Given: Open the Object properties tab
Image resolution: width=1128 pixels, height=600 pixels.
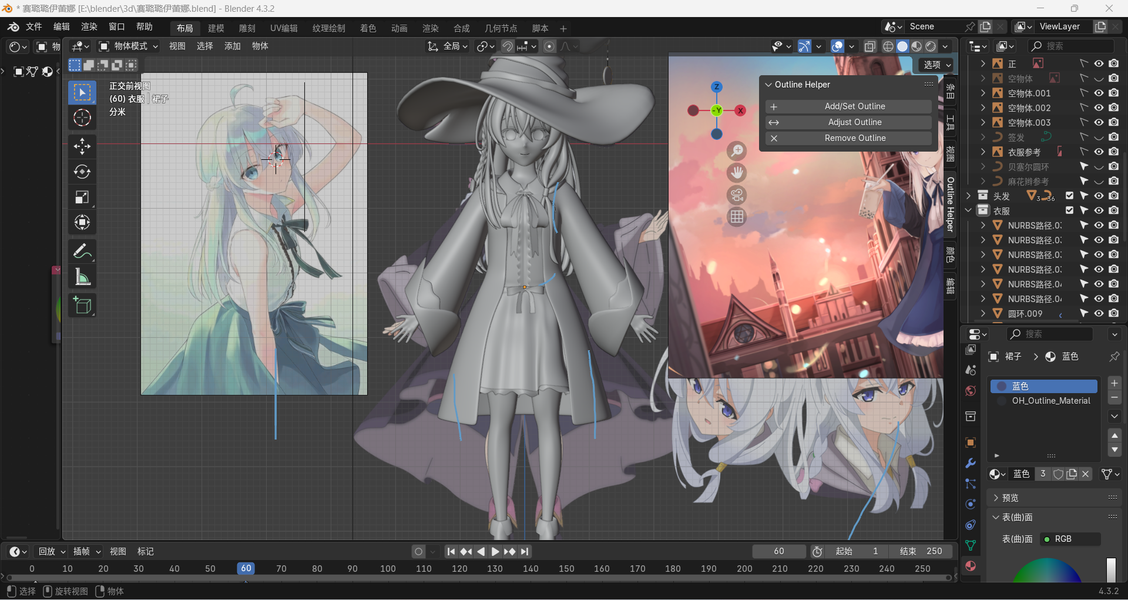Looking at the screenshot, I should (970, 442).
